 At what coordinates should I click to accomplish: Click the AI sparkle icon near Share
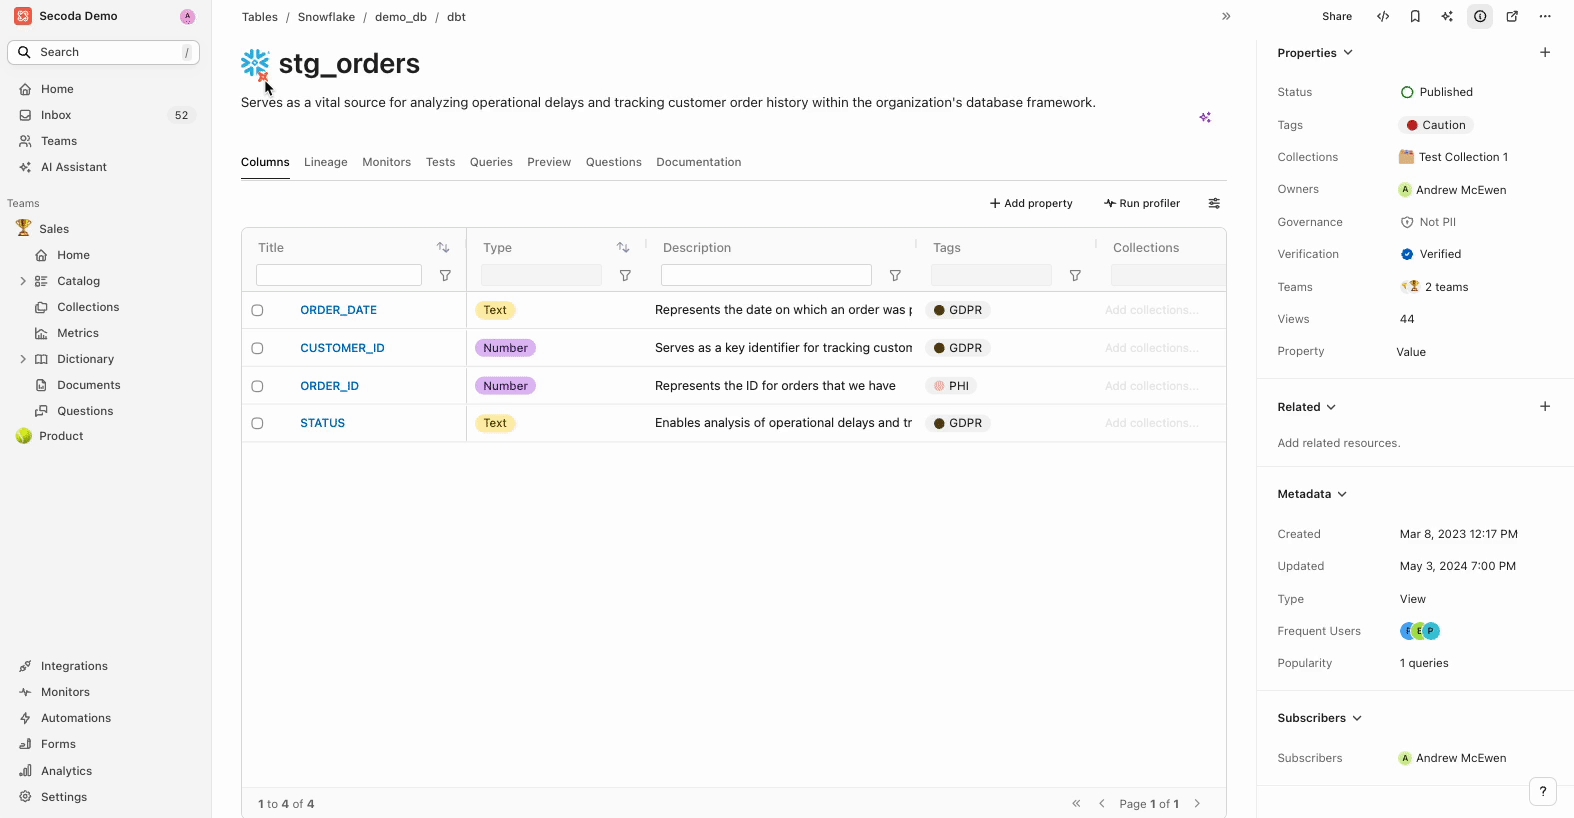click(1447, 17)
